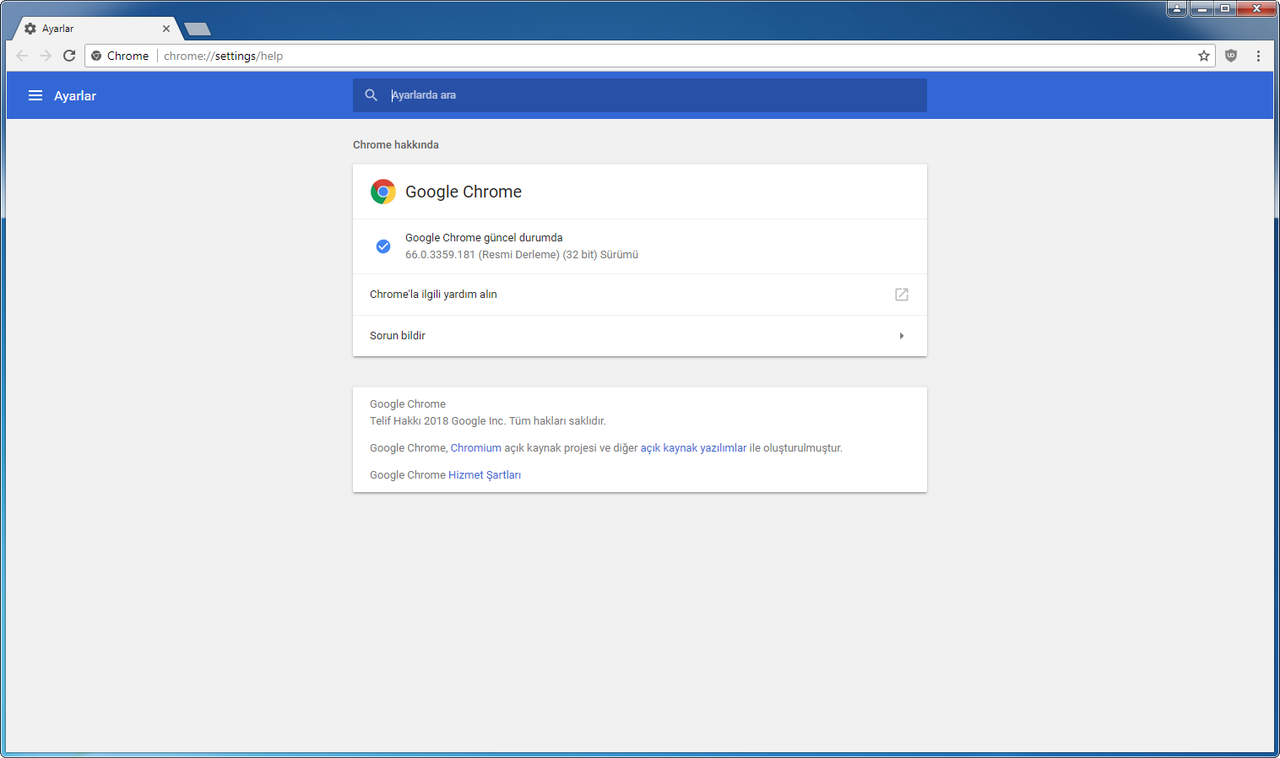Click the user profile button in title bar

point(1176,8)
